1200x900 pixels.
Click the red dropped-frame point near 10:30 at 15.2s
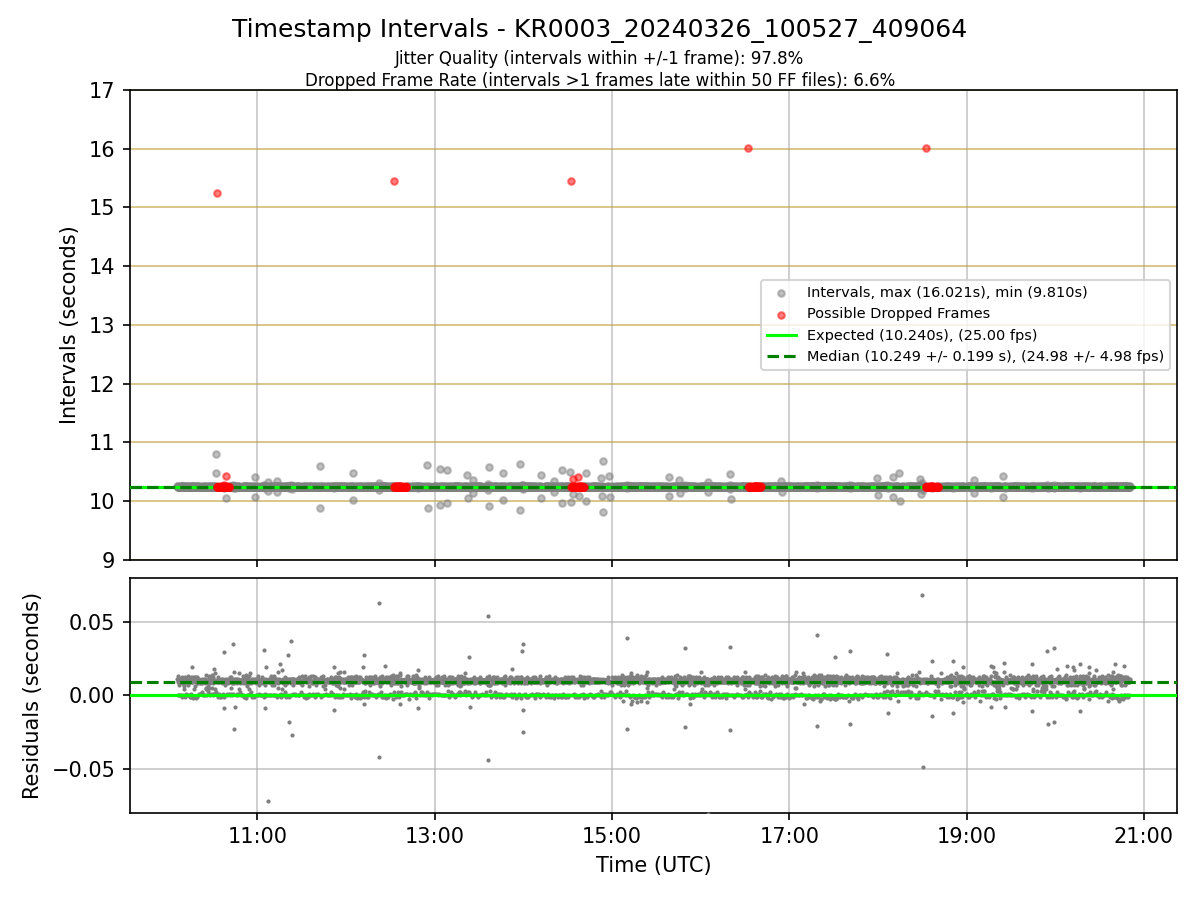(x=217, y=193)
